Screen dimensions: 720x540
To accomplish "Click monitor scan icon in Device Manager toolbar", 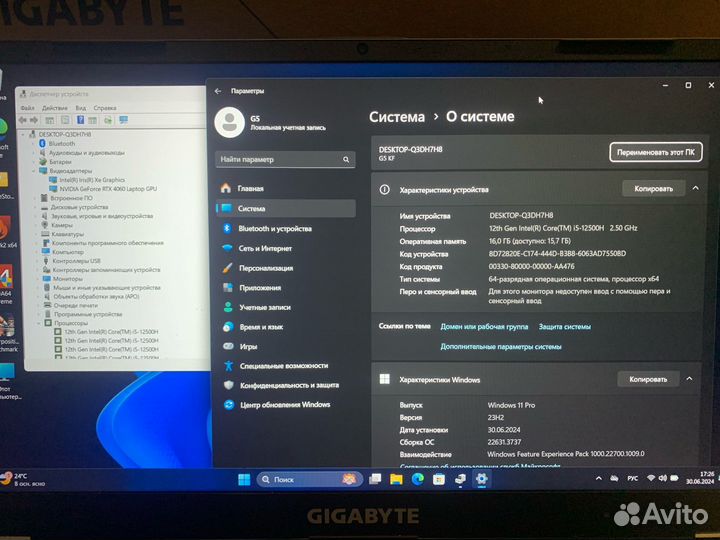I will (123, 120).
